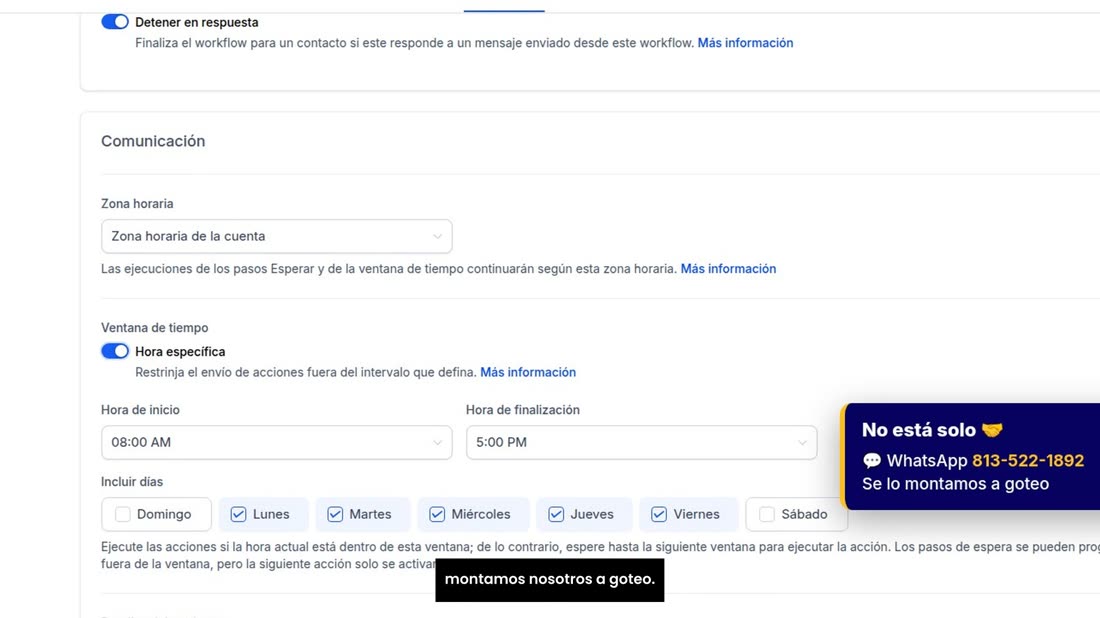The height and width of the screenshot is (618, 1100).
Task: Click the WhatsApp chat bubble icon
Action: click(872, 461)
